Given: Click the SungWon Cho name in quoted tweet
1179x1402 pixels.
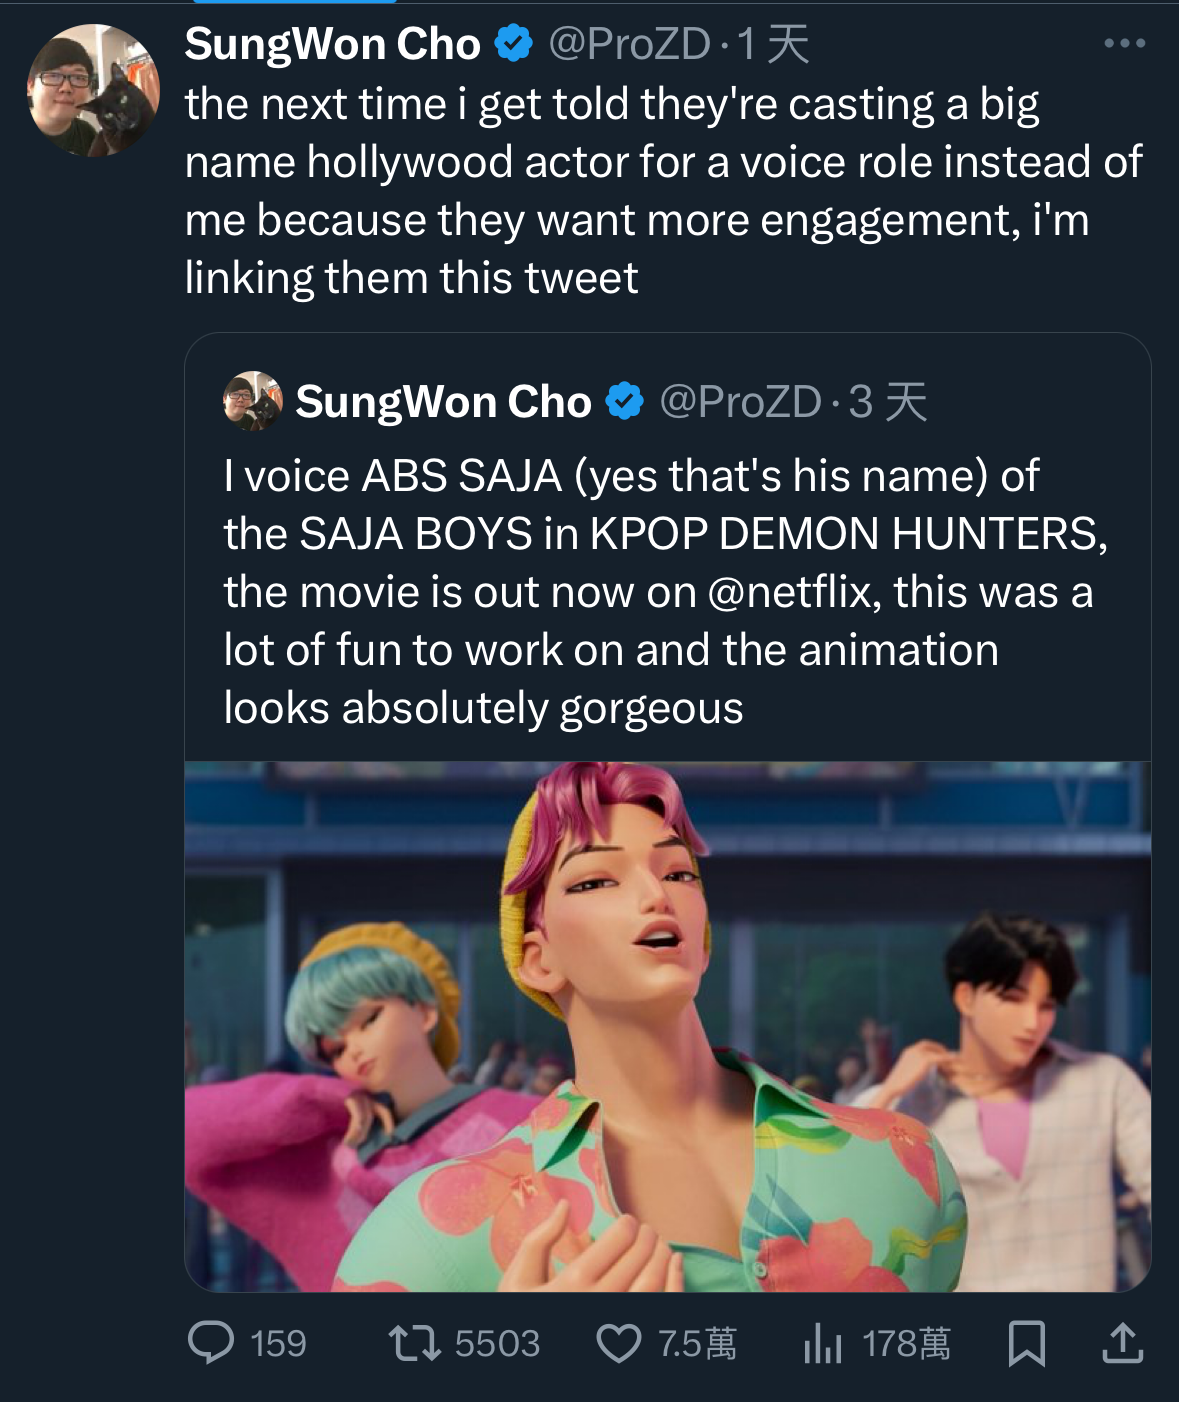Looking at the screenshot, I should [x=443, y=402].
